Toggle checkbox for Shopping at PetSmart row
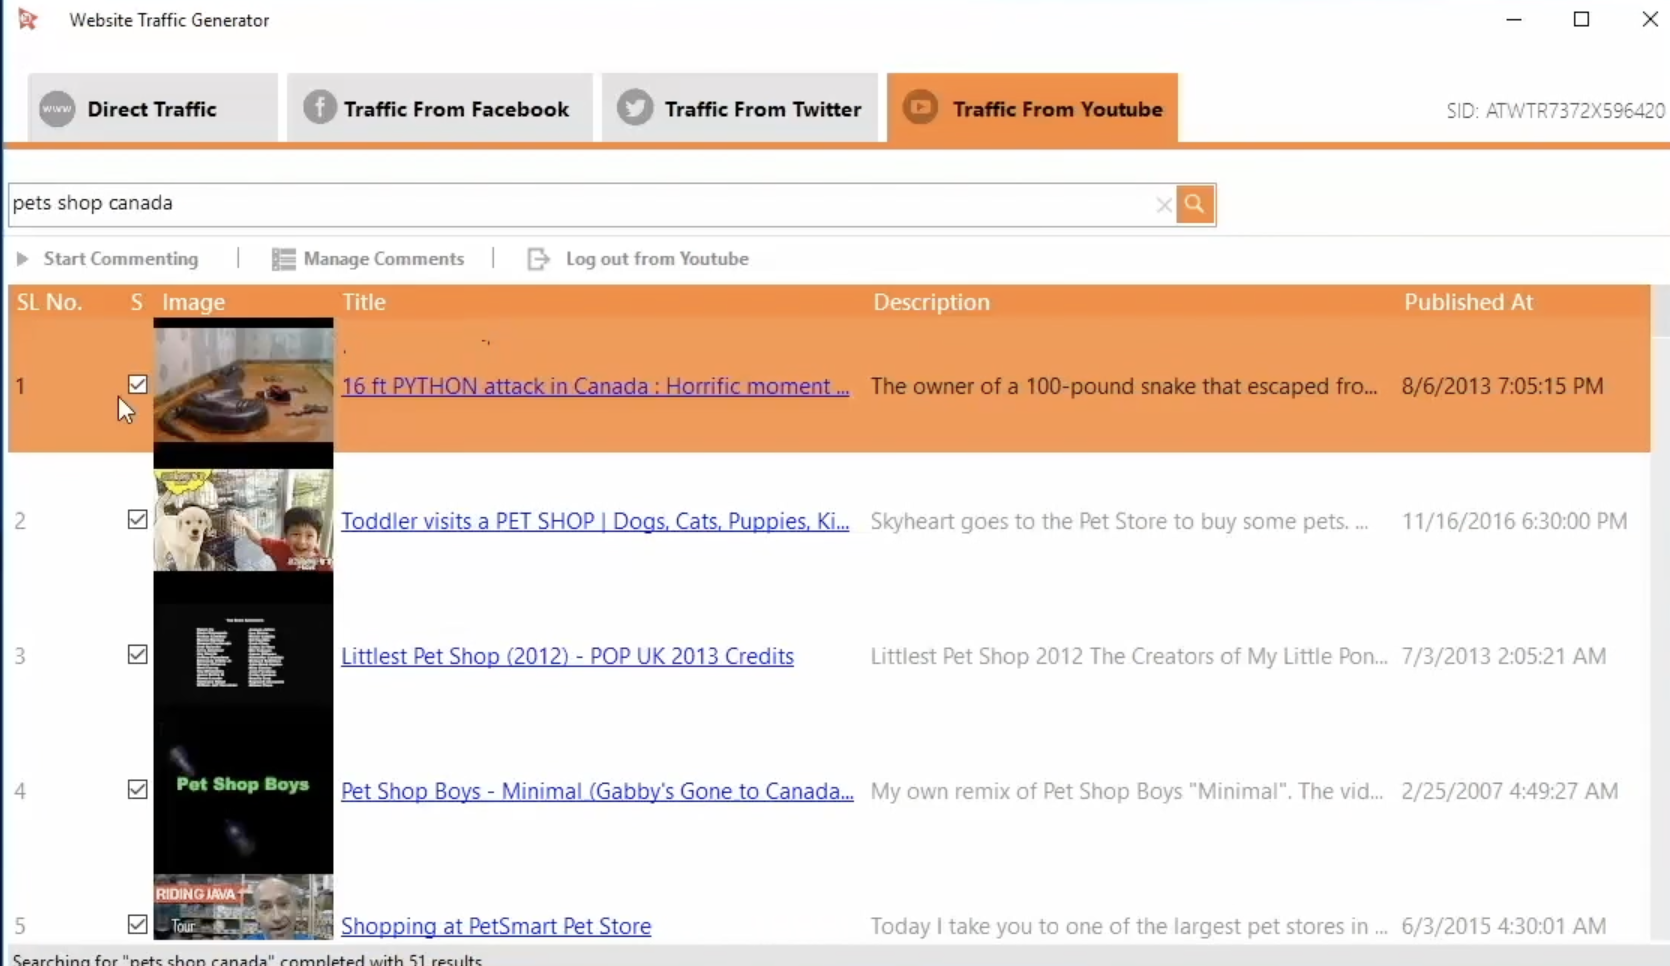The image size is (1670, 966). [x=138, y=925]
